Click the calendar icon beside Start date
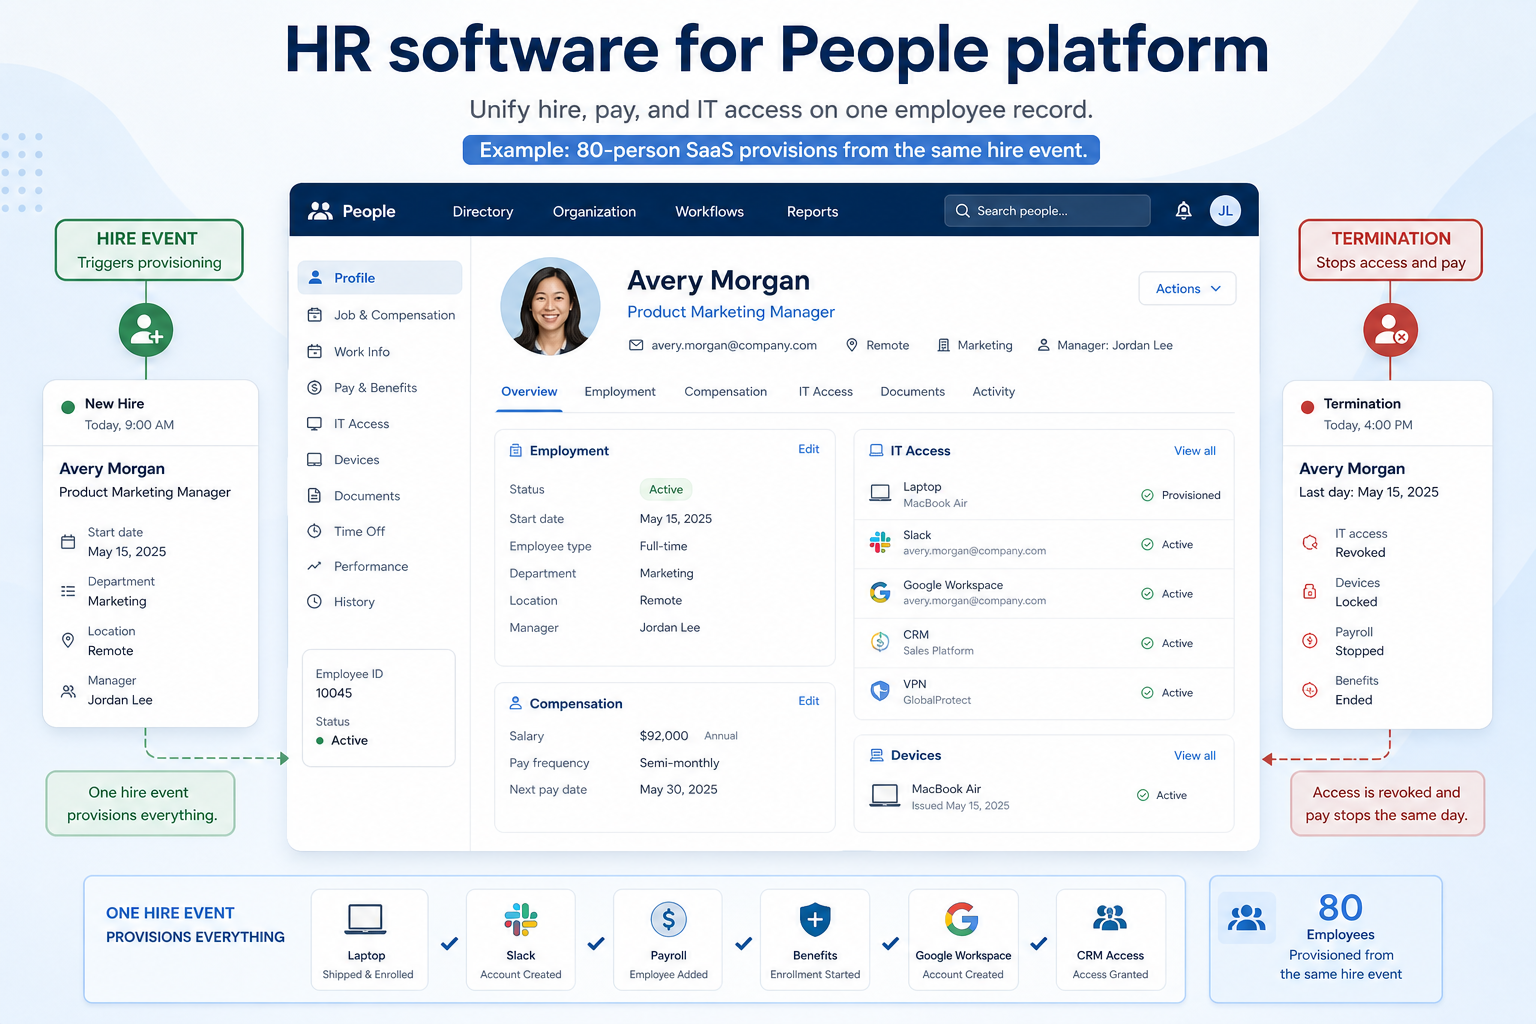 point(68,542)
